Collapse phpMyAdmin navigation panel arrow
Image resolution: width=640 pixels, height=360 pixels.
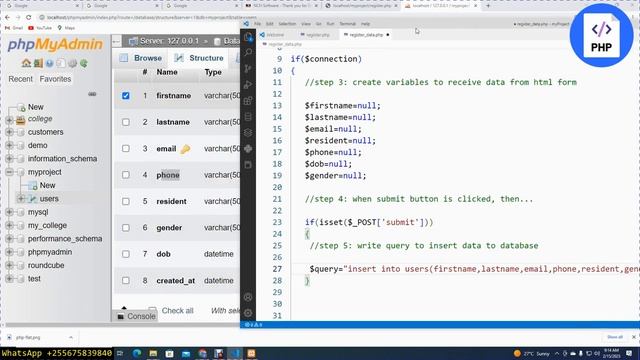click(116, 41)
